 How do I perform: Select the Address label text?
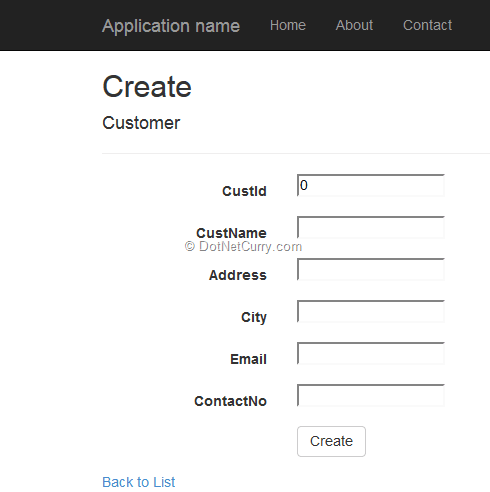(238, 275)
